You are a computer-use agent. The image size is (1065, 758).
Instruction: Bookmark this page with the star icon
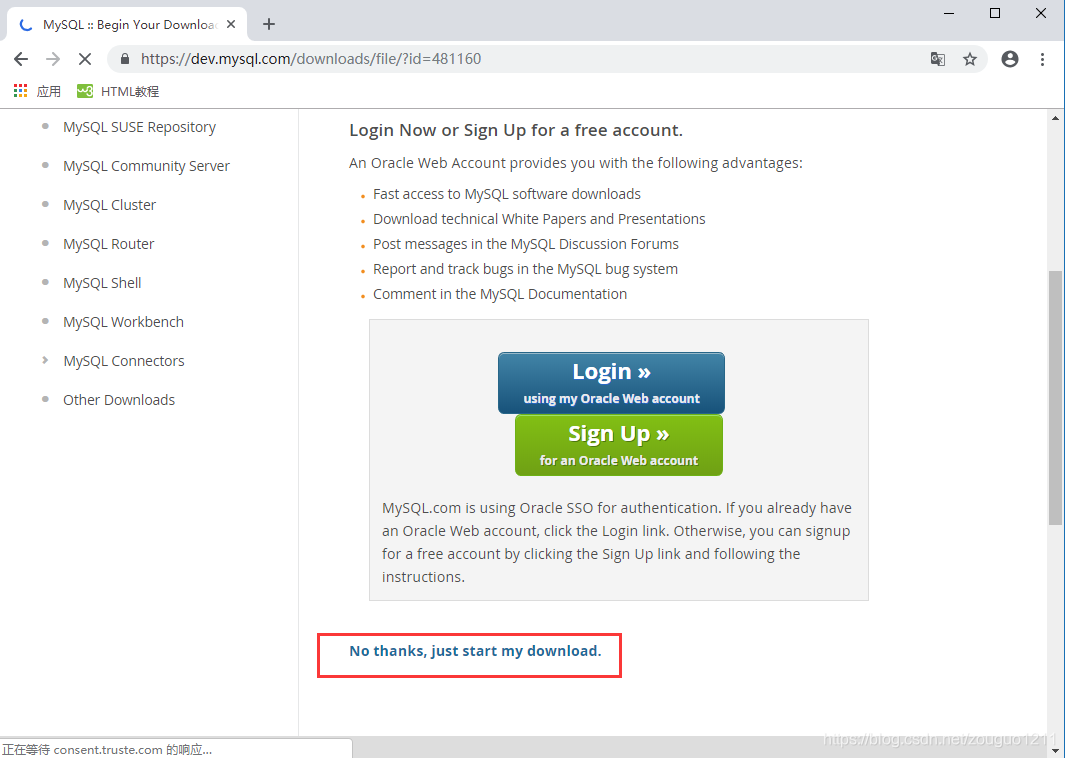[x=970, y=59]
